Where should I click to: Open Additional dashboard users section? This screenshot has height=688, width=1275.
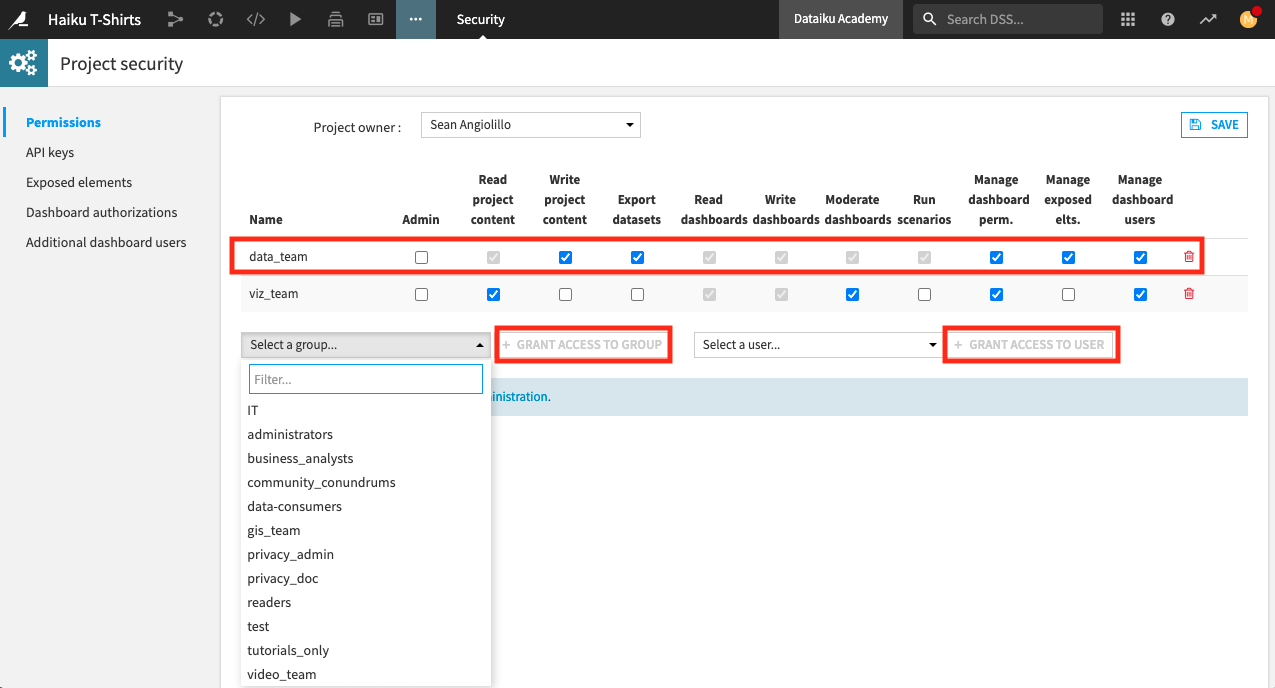106,242
